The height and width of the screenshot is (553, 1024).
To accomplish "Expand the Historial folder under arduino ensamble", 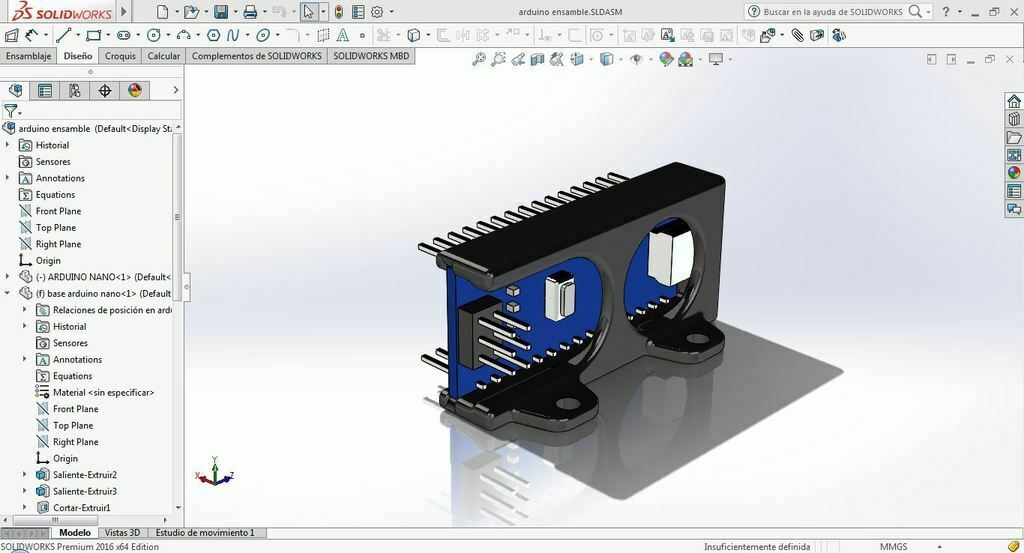I will [x=8, y=145].
